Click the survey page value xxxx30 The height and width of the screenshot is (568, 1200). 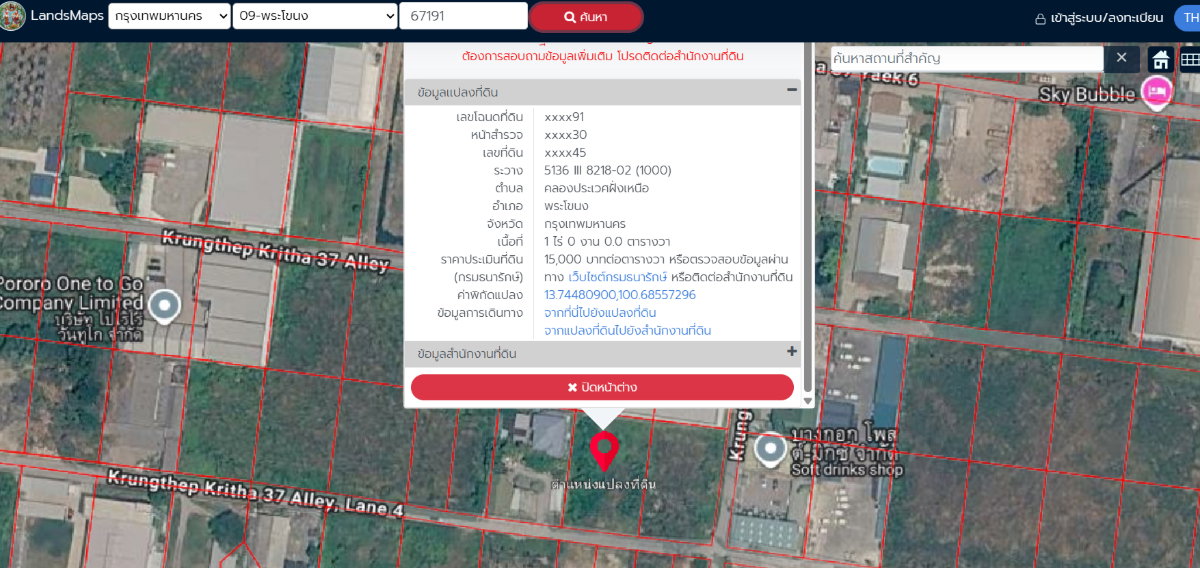click(566, 135)
